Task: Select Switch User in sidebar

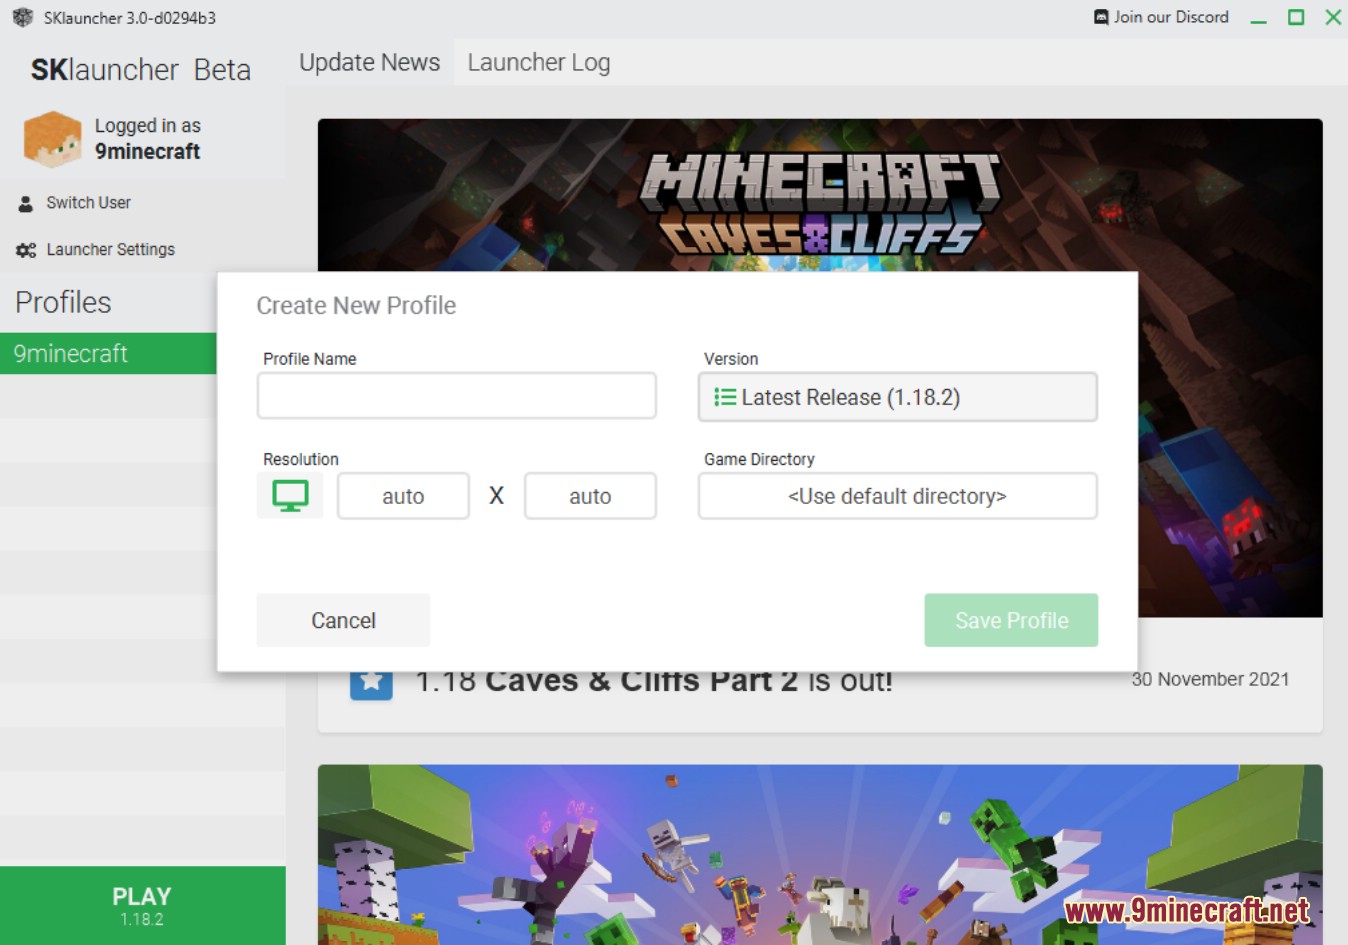Action: [x=88, y=203]
